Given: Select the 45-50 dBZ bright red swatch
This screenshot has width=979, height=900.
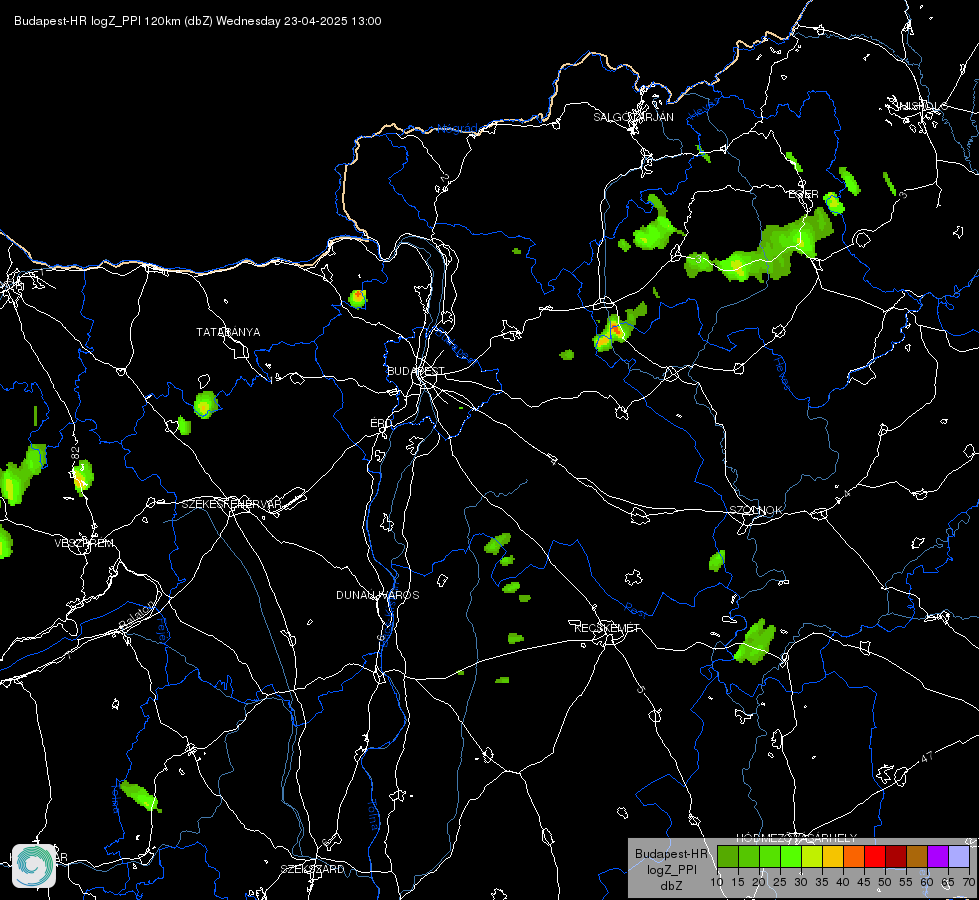Looking at the screenshot, I should (875, 857).
